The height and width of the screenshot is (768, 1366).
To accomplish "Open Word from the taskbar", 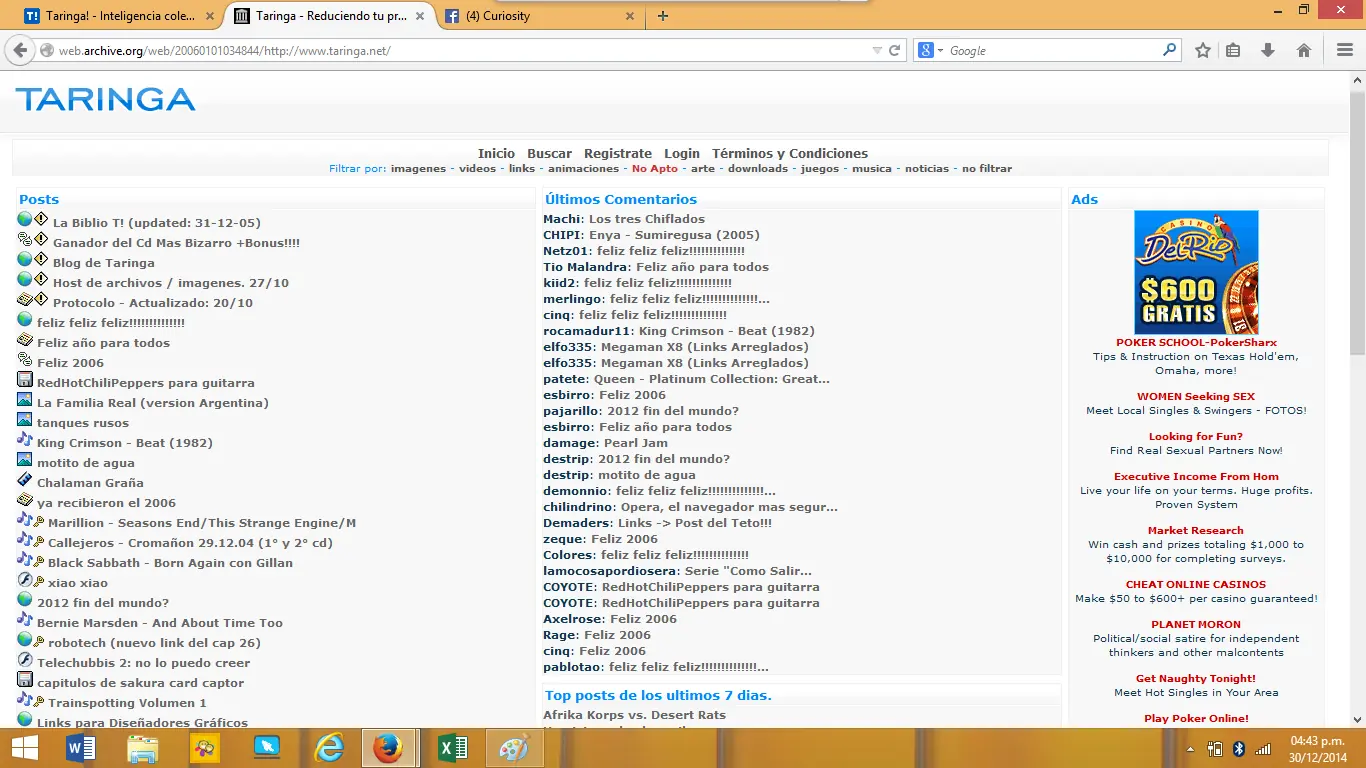I will tap(81, 748).
